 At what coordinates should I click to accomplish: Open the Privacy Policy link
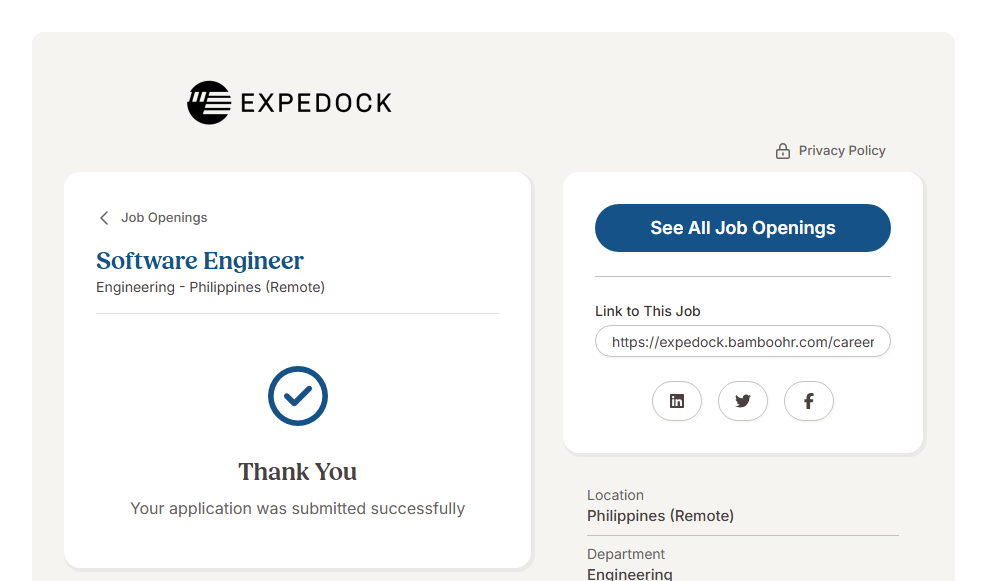842,151
